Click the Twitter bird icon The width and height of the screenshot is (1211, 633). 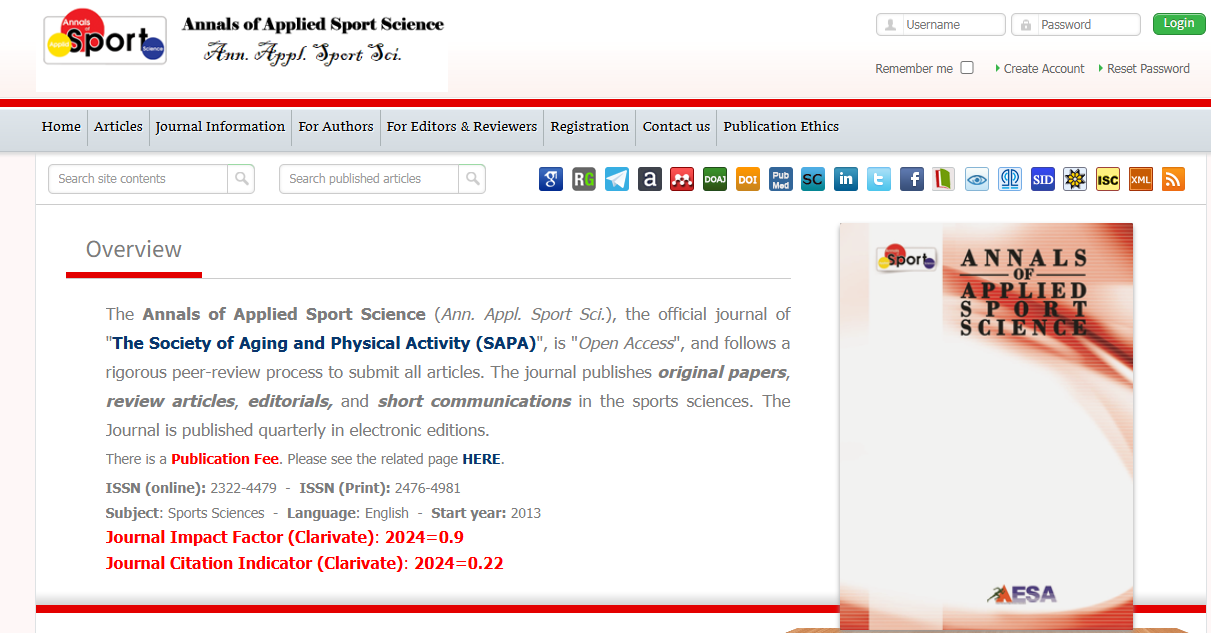pyautogui.click(x=879, y=179)
